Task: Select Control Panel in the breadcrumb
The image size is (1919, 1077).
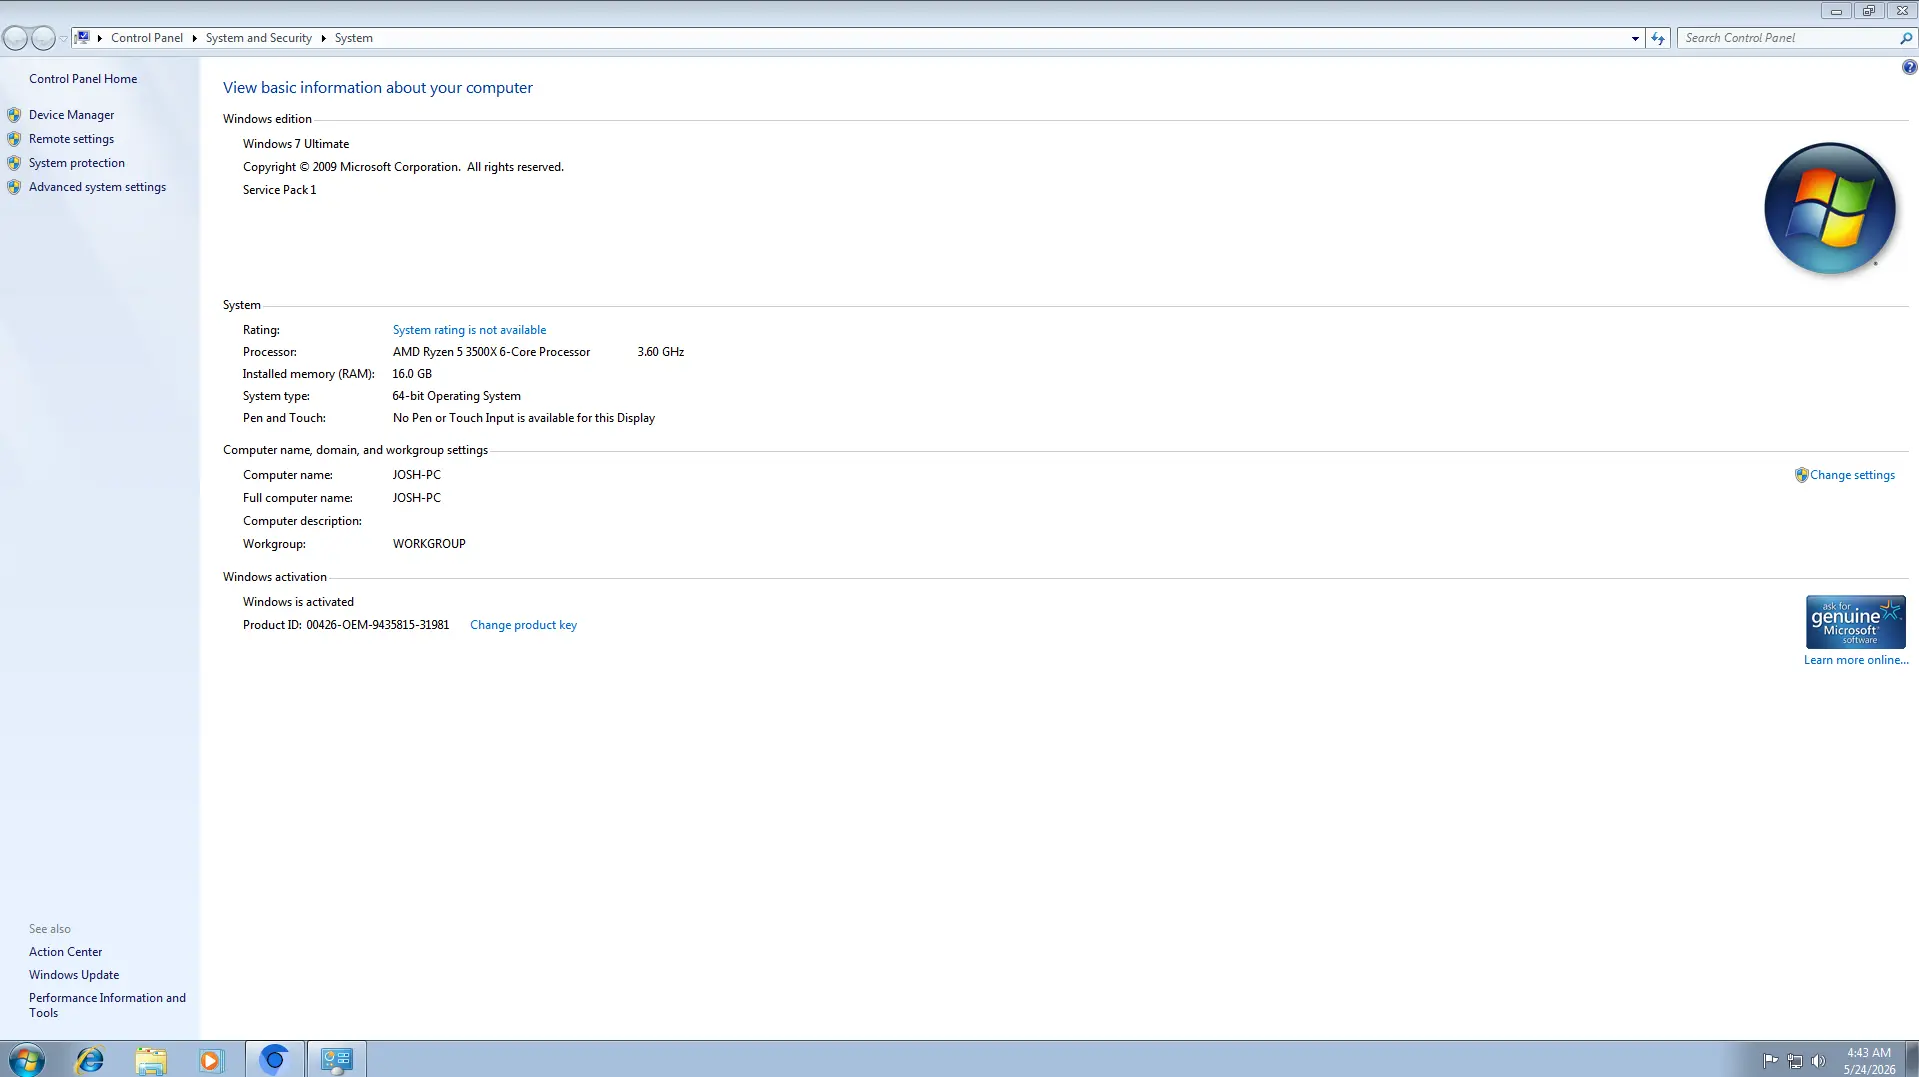Action: point(147,38)
